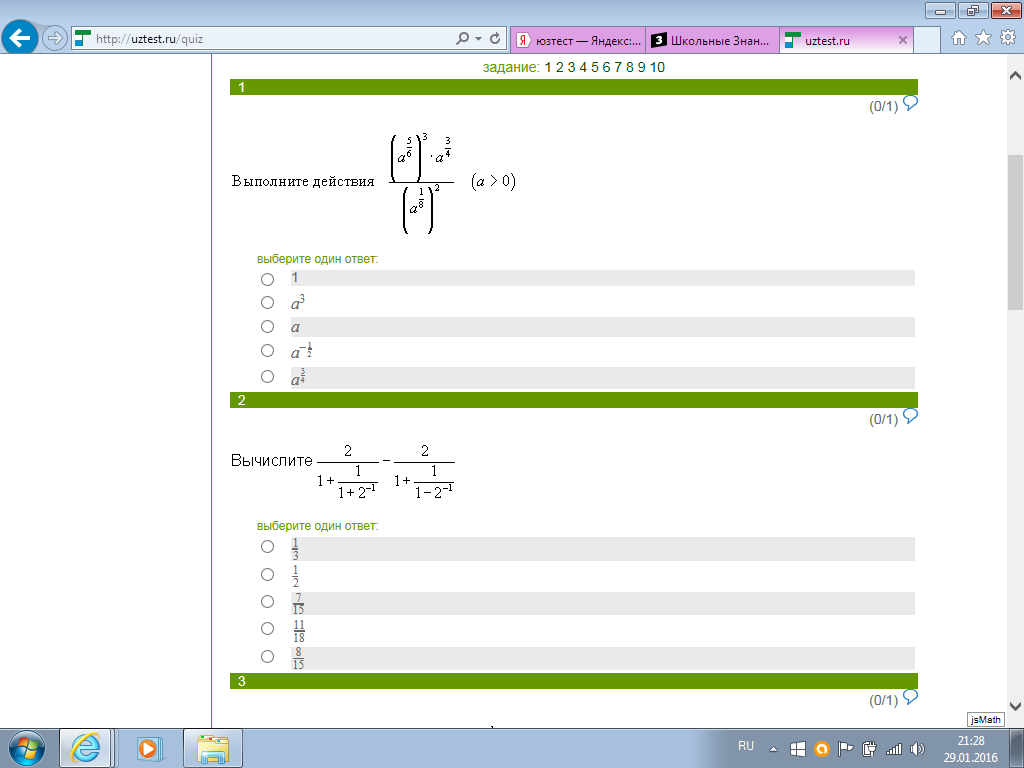Open the browser Tools gear icon

(x=1007, y=39)
